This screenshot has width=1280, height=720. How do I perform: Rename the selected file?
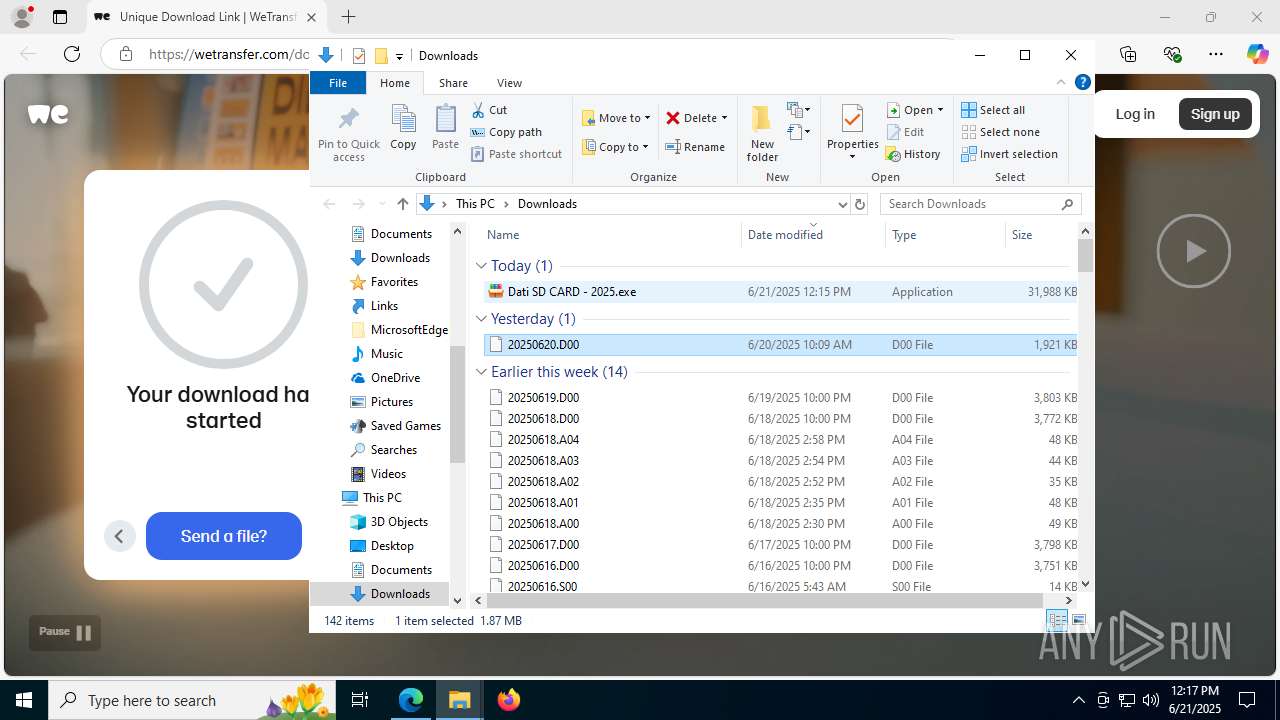(x=695, y=147)
